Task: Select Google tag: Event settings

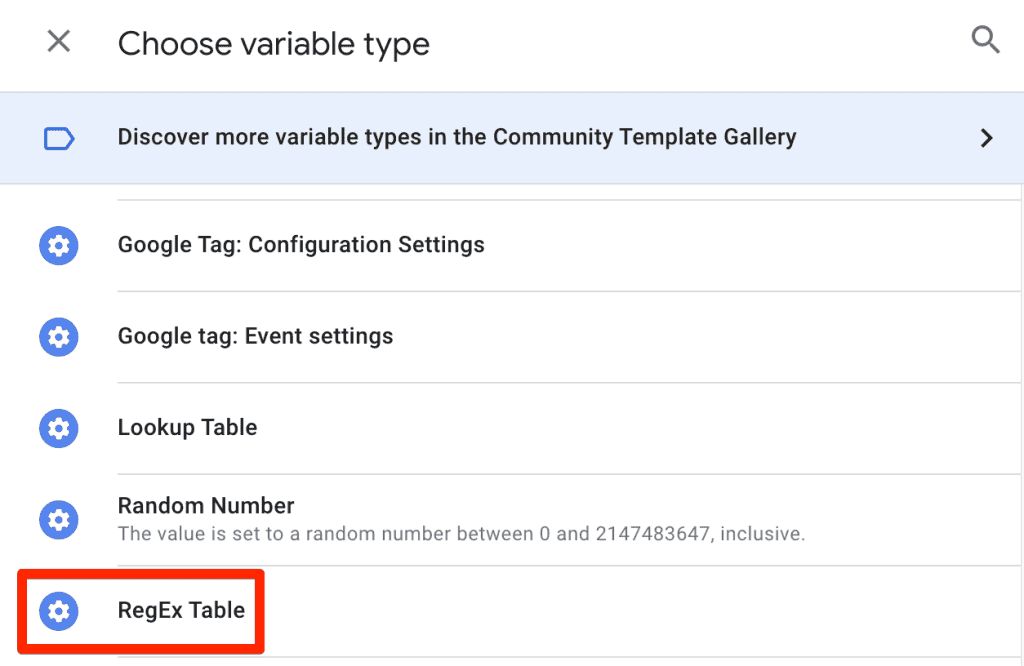Action: point(255,337)
